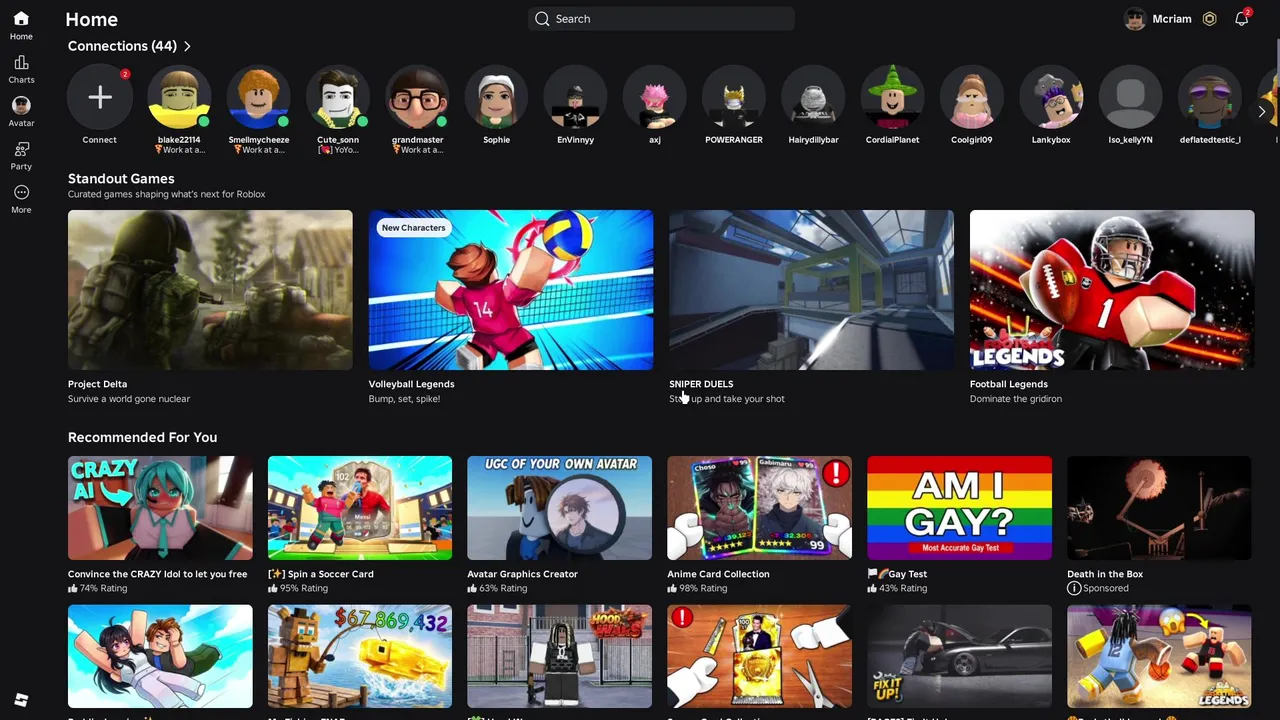Viewport: 1280px width, 720px height.
Task: Click the "New Characters" badge
Action: click(413, 228)
